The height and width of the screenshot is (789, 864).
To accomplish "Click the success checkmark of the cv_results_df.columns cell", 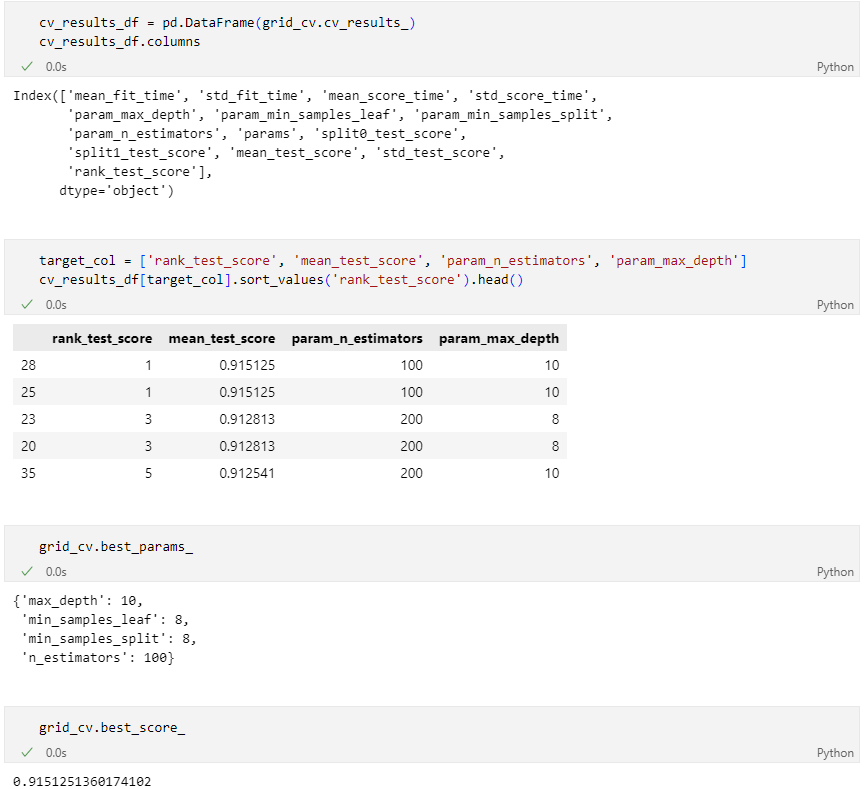I will pos(26,67).
